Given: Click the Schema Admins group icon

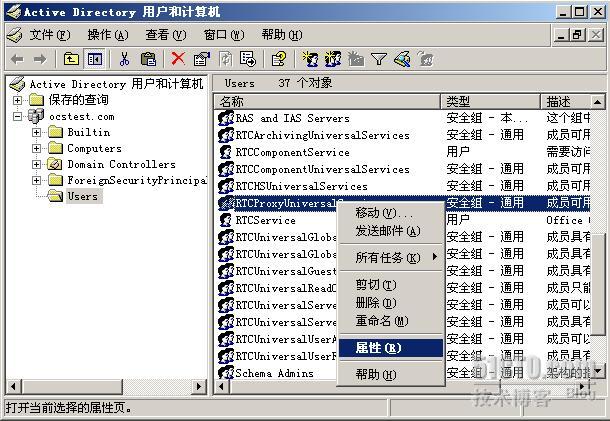Looking at the screenshot, I should pyautogui.click(x=226, y=373).
